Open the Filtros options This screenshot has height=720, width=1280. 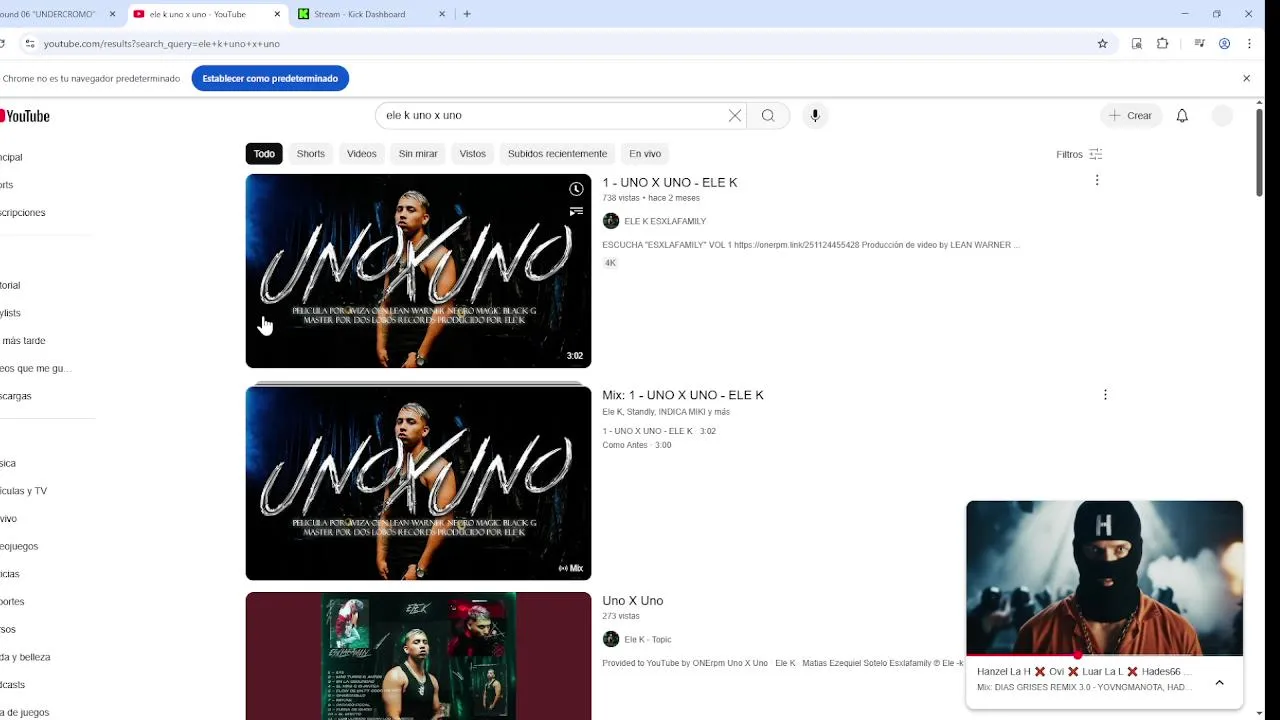pos(1079,154)
